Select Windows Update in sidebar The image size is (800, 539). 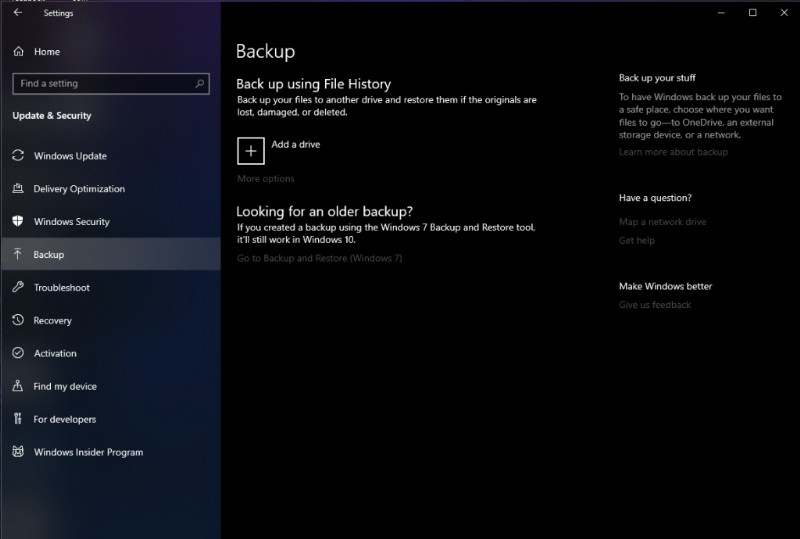[x=70, y=156]
